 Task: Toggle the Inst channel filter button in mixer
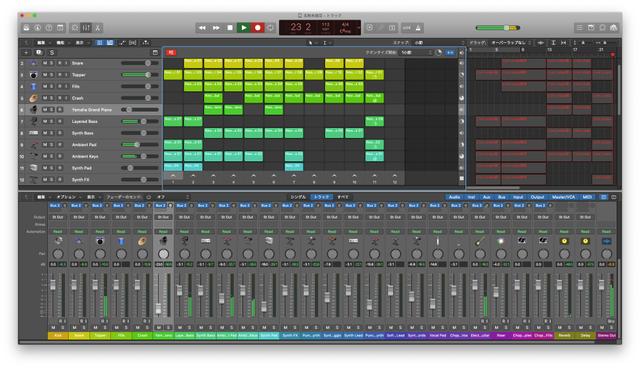(x=471, y=197)
